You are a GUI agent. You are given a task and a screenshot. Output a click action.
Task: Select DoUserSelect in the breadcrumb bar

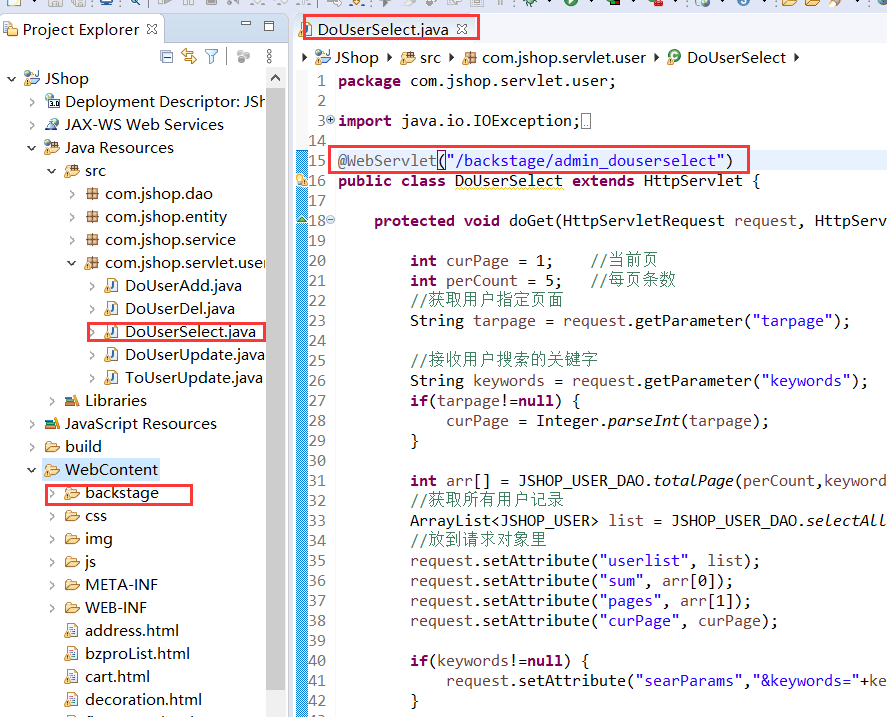point(737,57)
